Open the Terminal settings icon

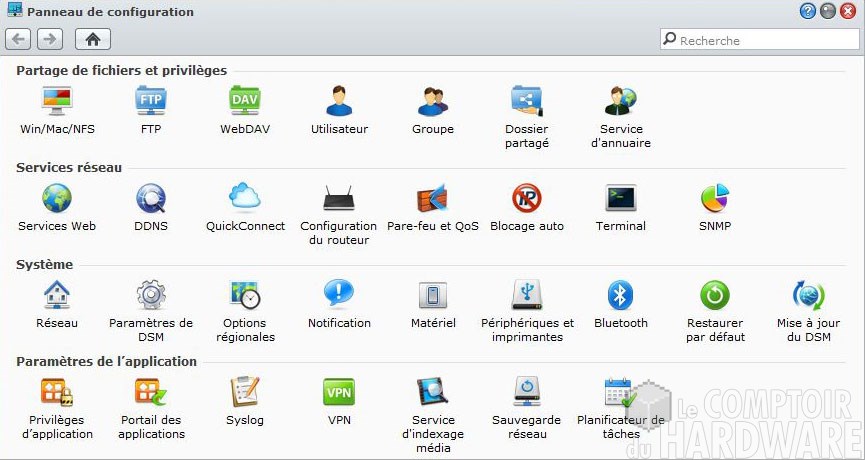point(621,198)
